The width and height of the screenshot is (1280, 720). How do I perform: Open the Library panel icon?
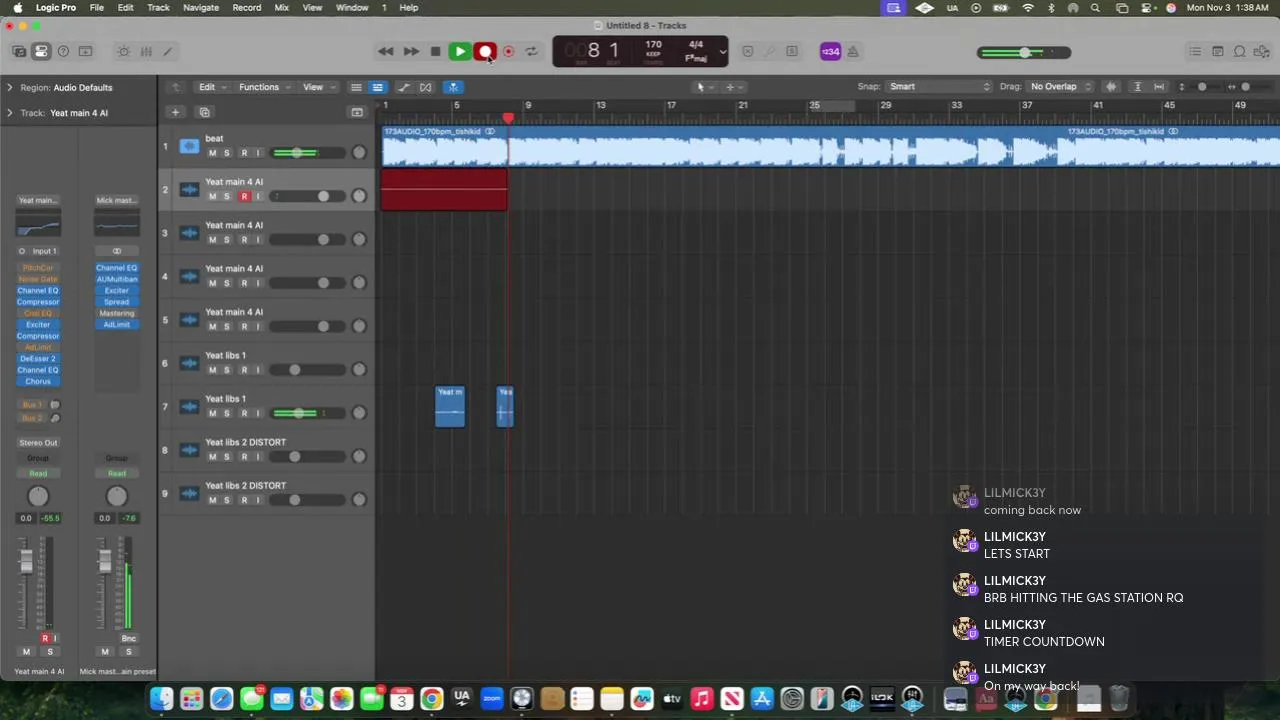(19, 51)
